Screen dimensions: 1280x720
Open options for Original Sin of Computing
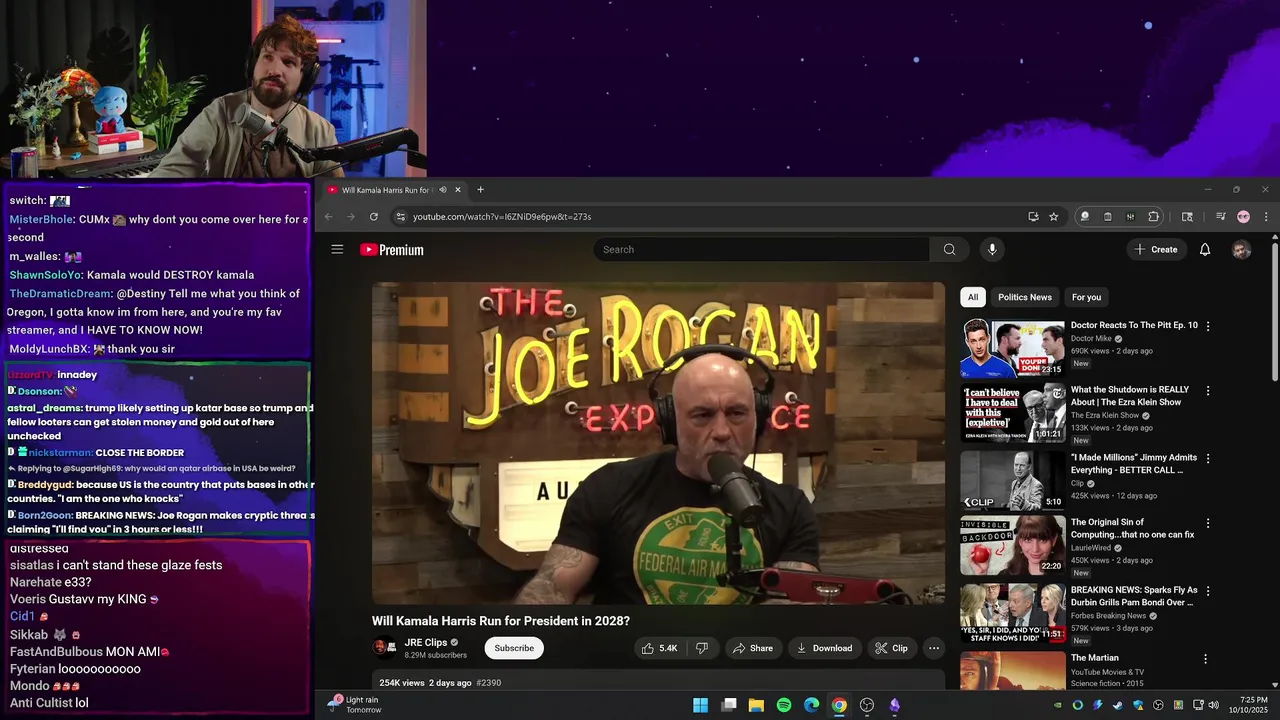click(x=1208, y=523)
